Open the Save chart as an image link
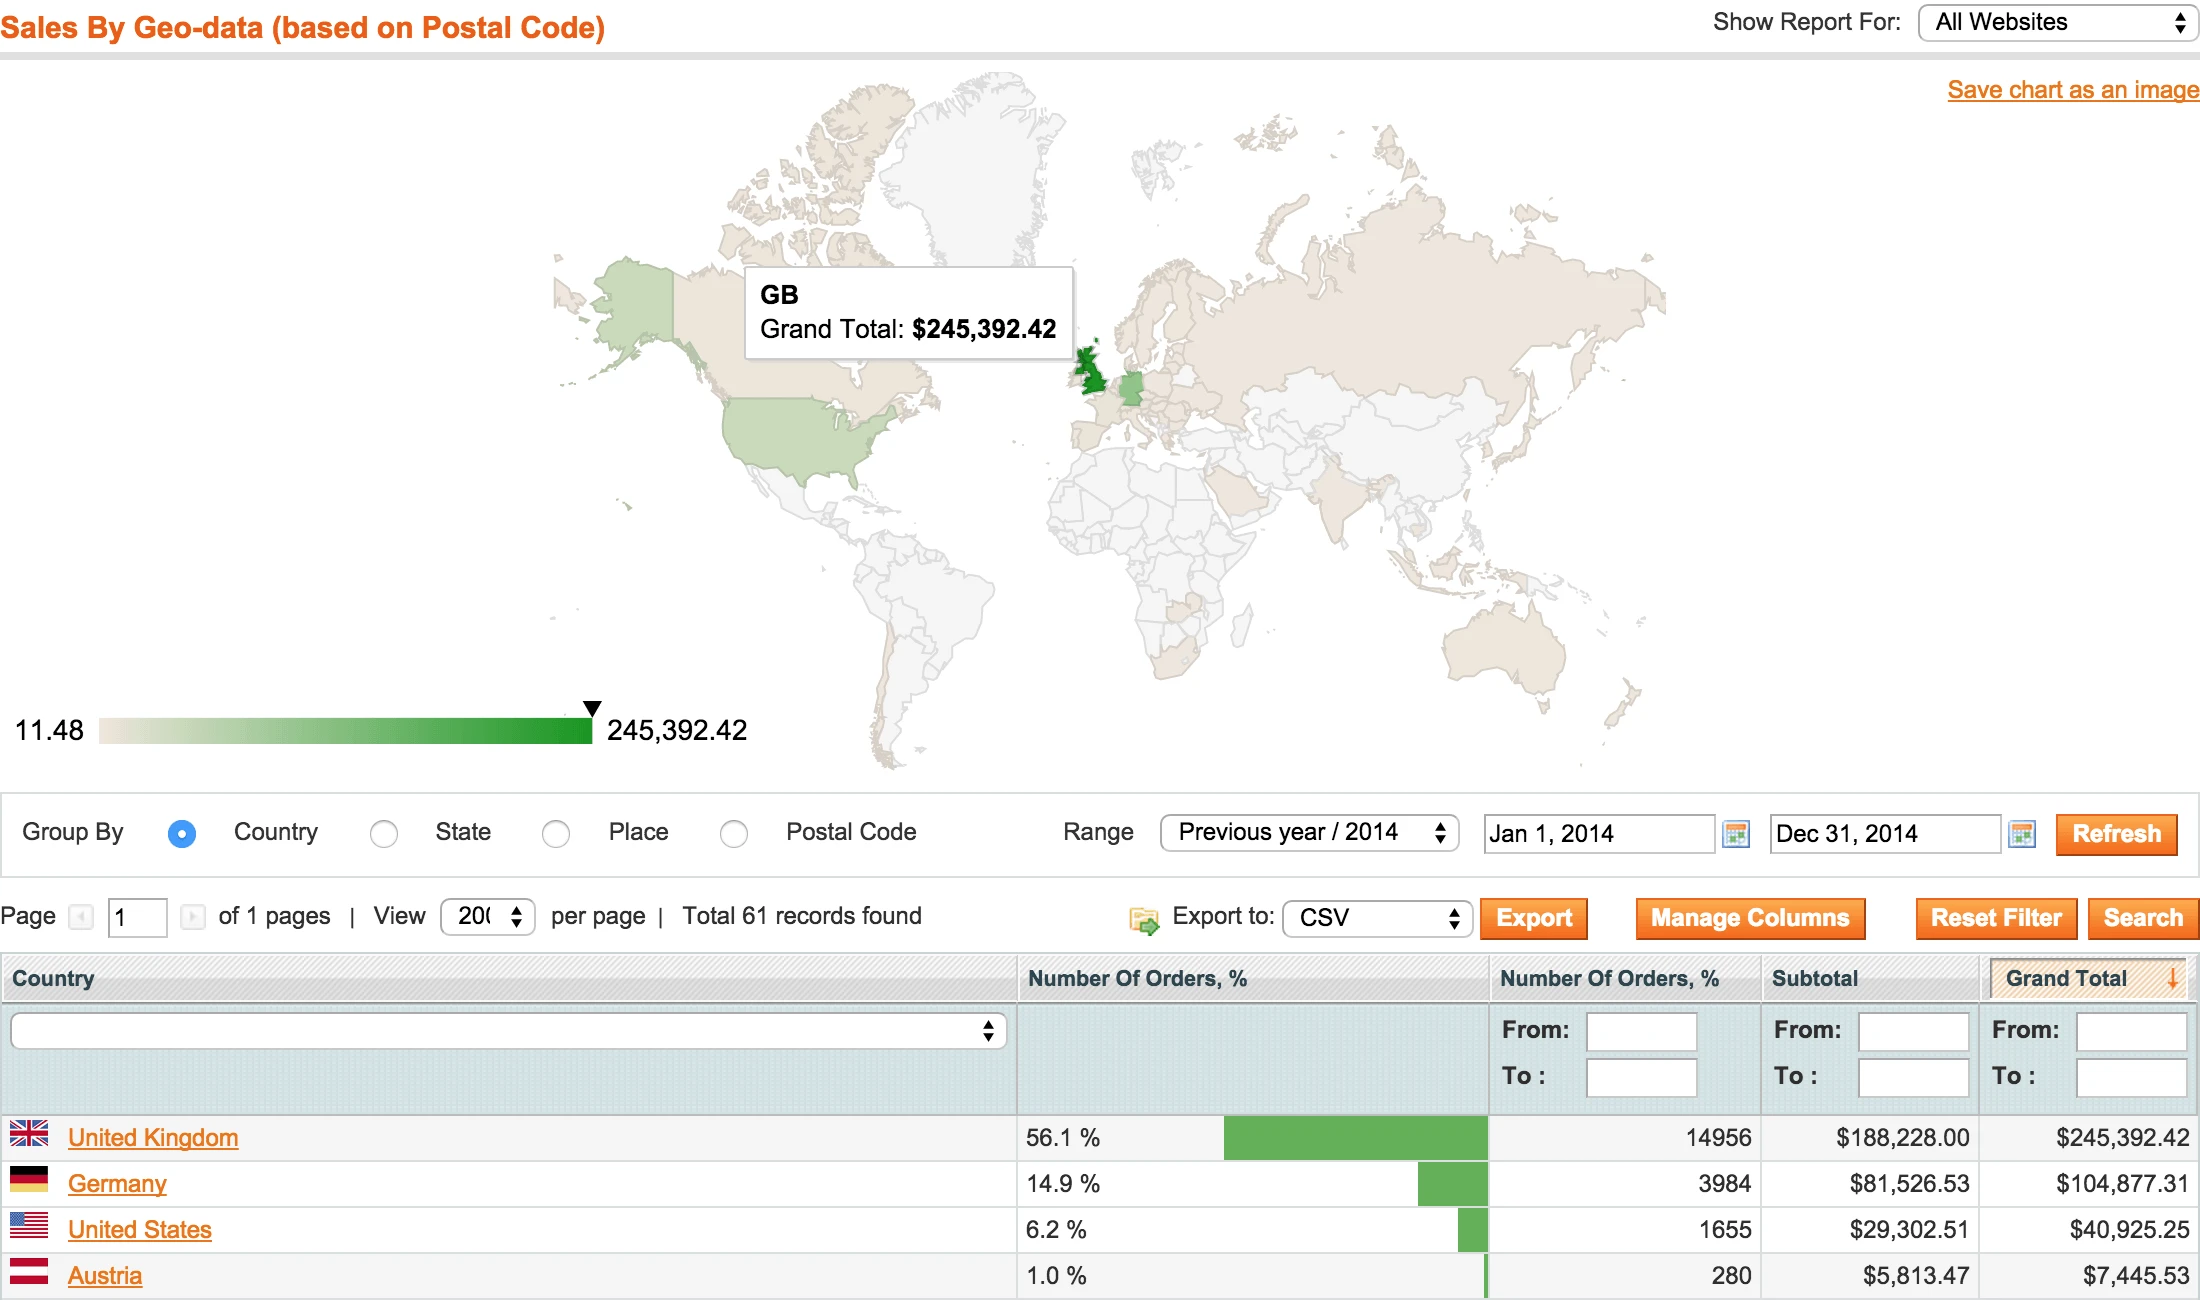 pyautogui.click(x=2071, y=89)
